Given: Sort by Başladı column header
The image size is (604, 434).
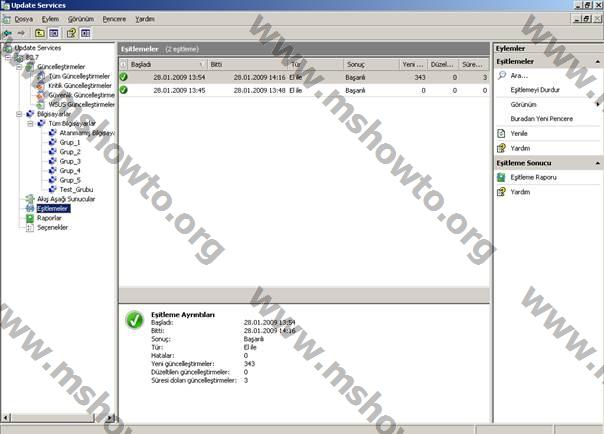Looking at the screenshot, I should [x=168, y=64].
